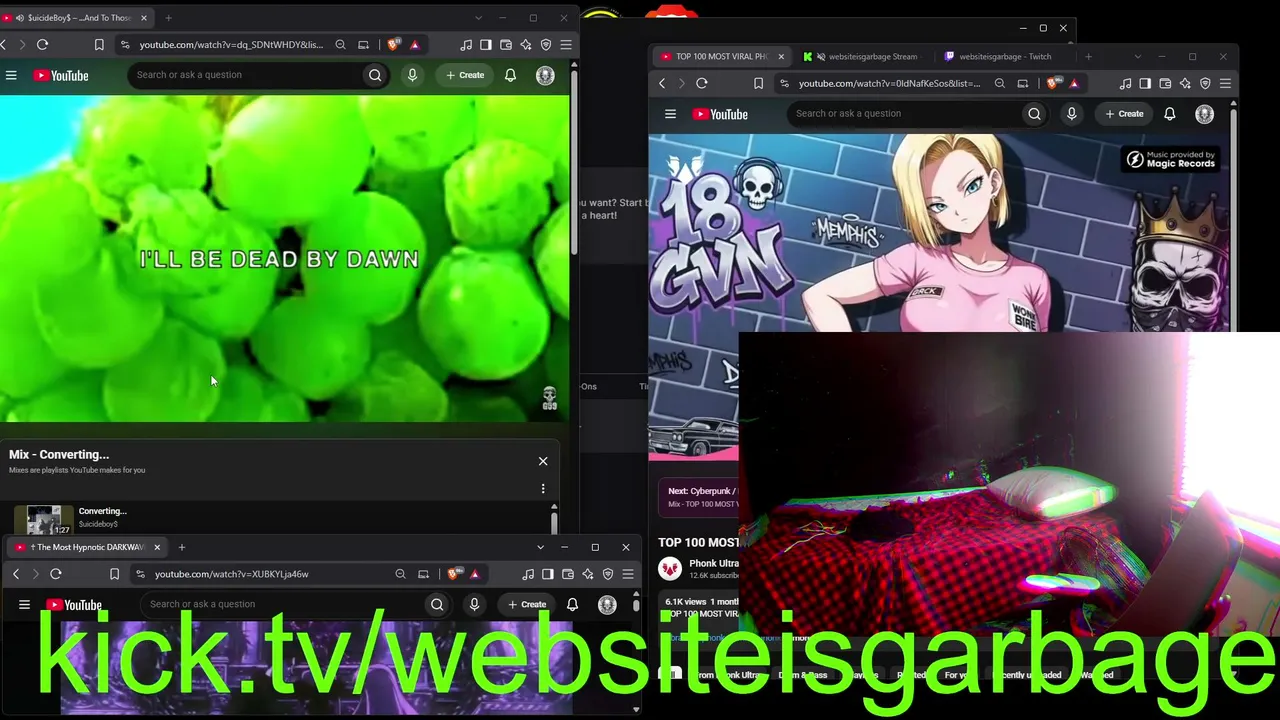Mute the $uicideBoy$ tab audio
This screenshot has width=1280, height=720.
tap(20, 18)
